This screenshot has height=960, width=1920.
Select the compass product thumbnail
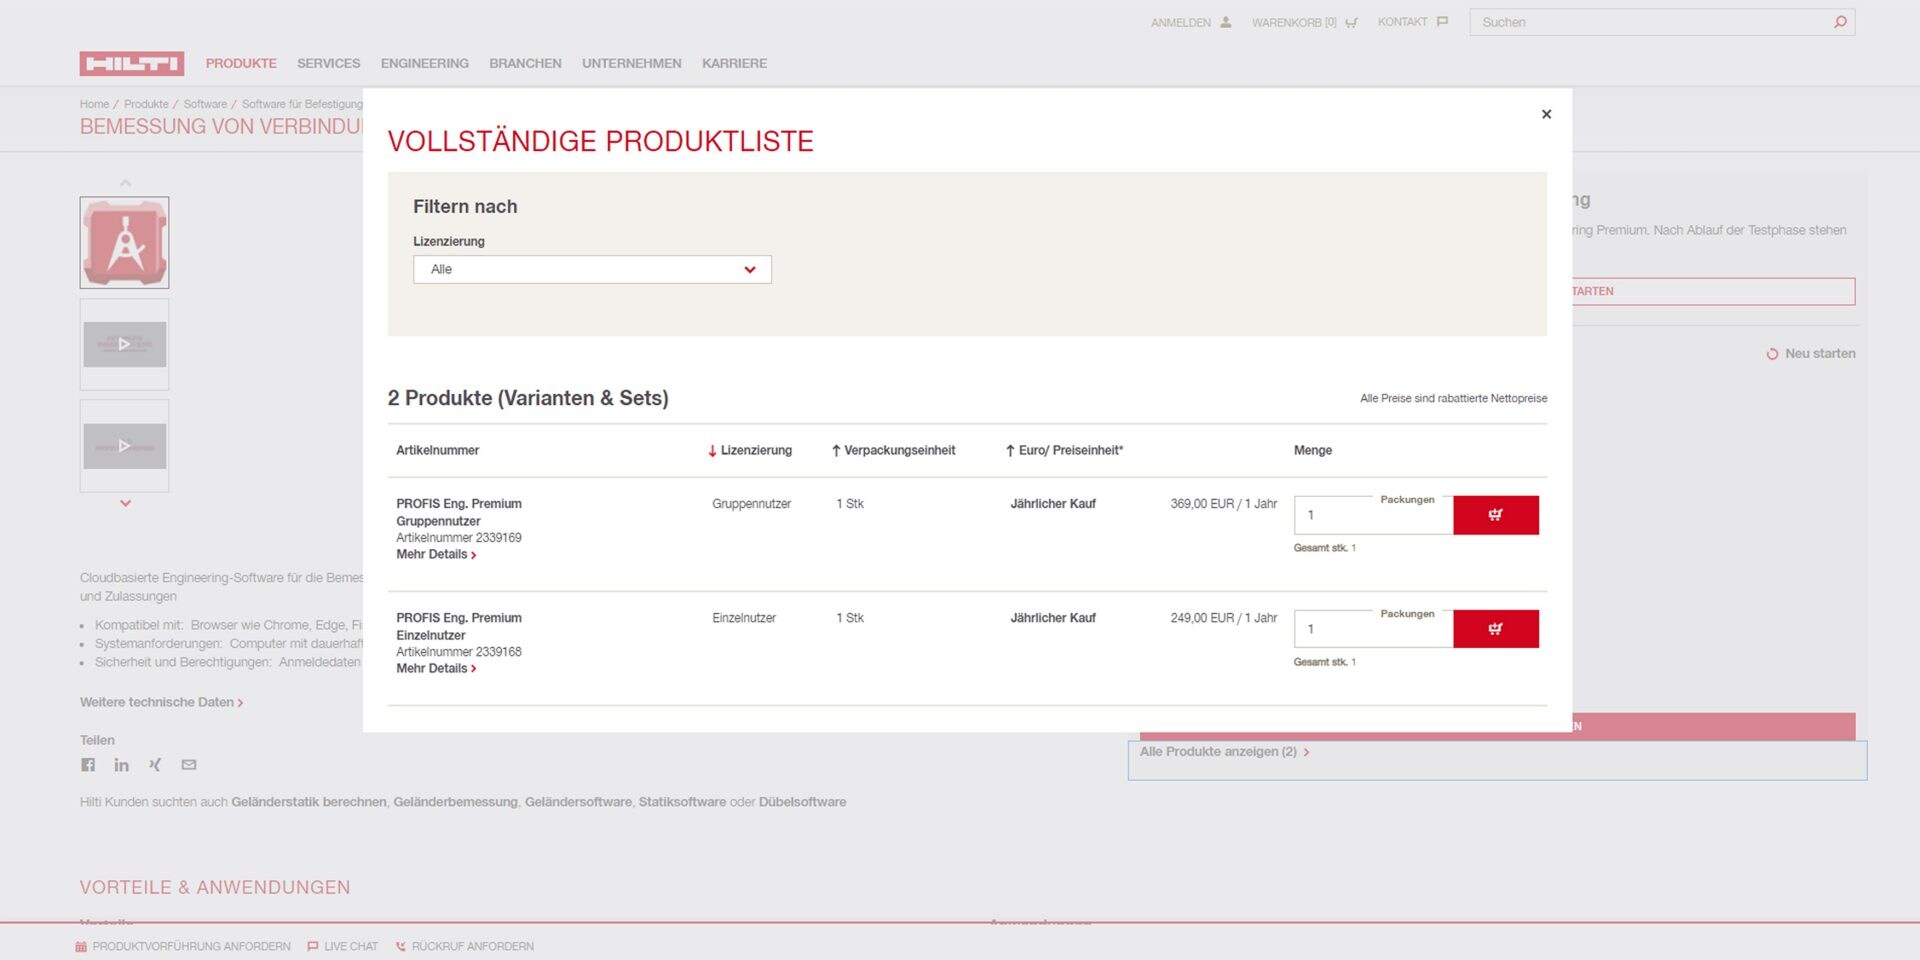(x=124, y=243)
